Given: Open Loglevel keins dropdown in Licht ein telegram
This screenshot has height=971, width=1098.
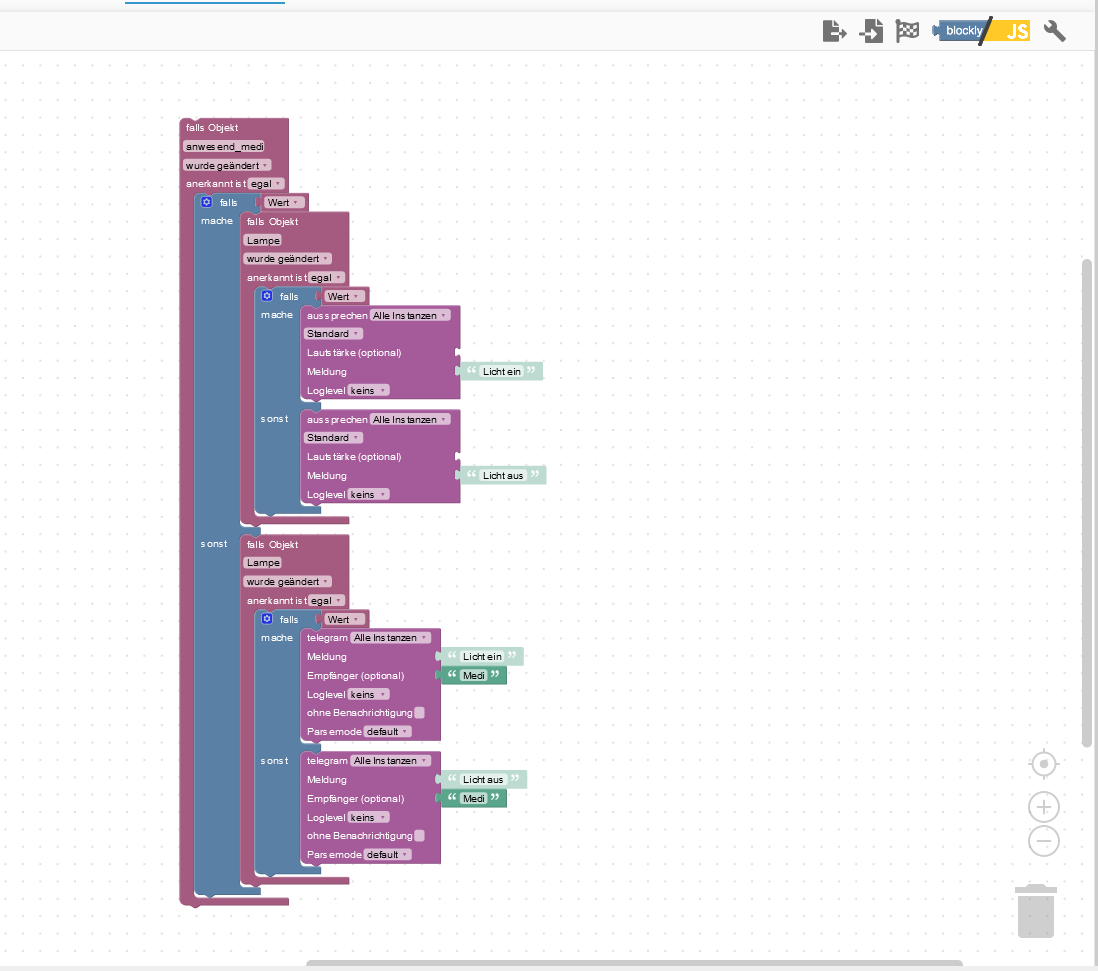Looking at the screenshot, I should tap(368, 694).
